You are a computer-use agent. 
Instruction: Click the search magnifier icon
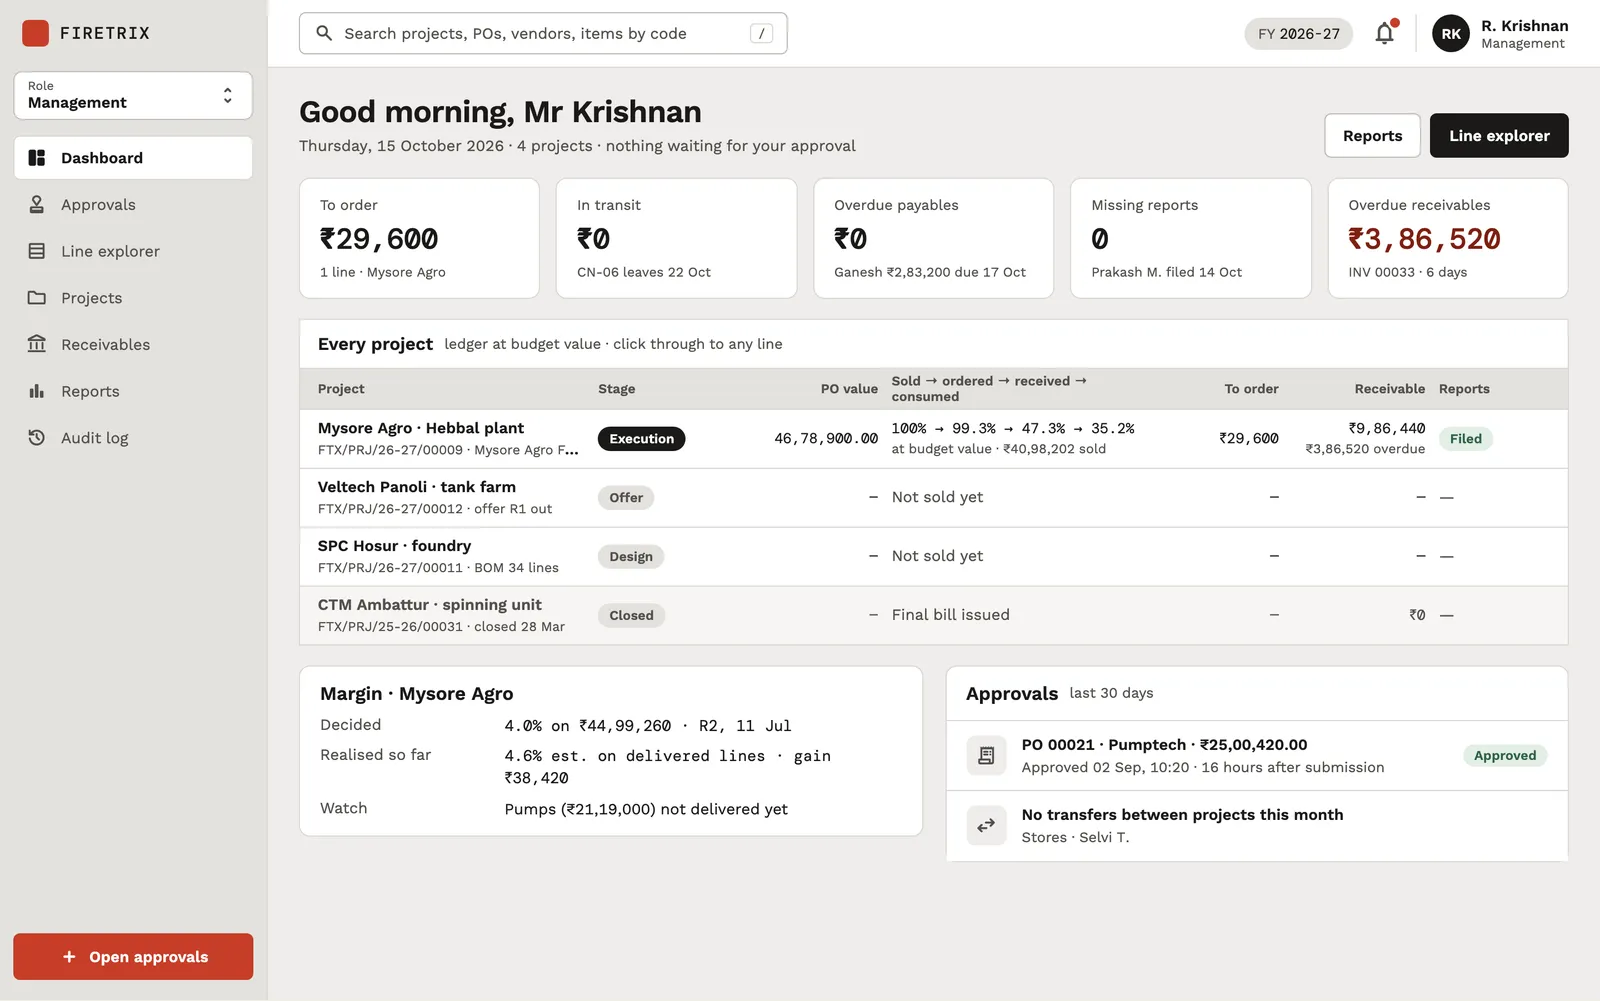tap(324, 33)
